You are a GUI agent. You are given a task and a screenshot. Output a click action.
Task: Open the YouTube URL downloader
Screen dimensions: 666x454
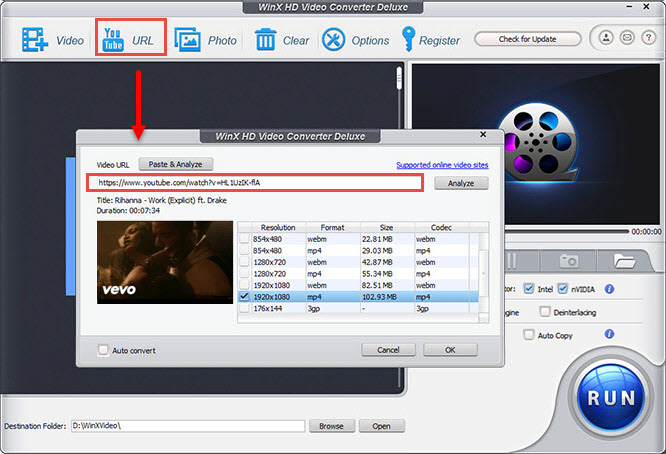pyautogui.click(x=130, y=38)
